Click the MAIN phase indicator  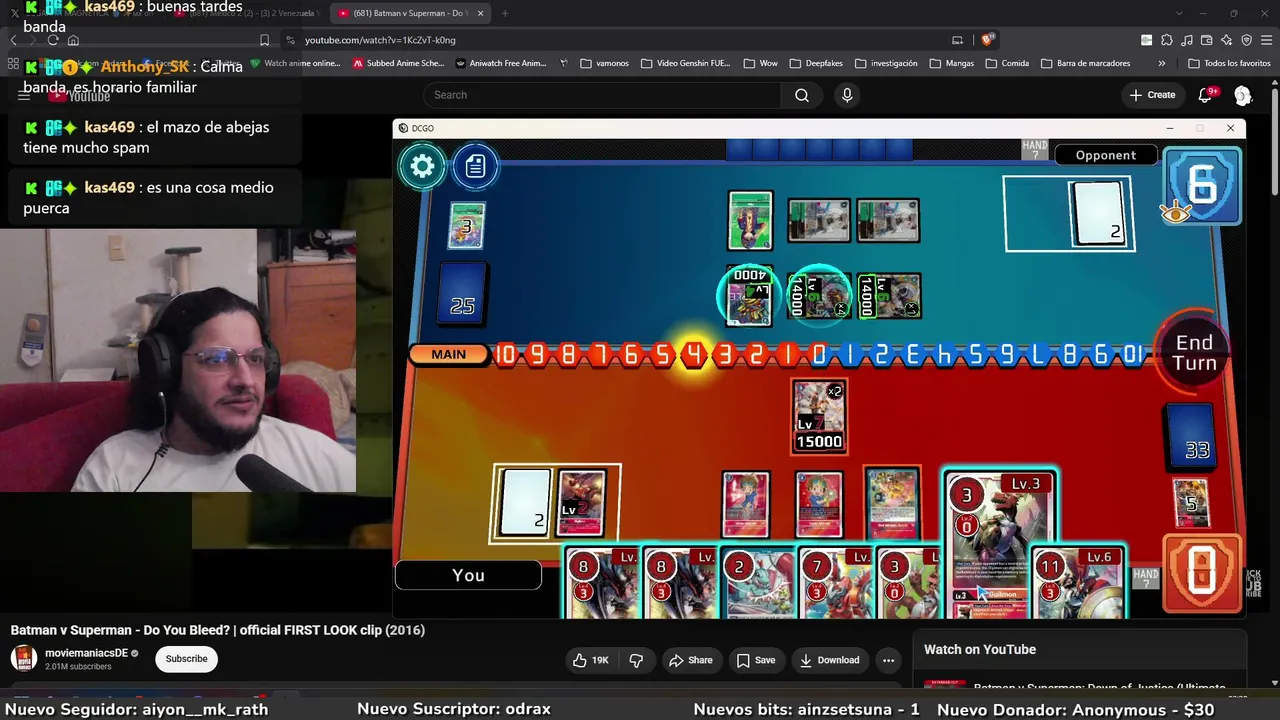tap(448, 354)
